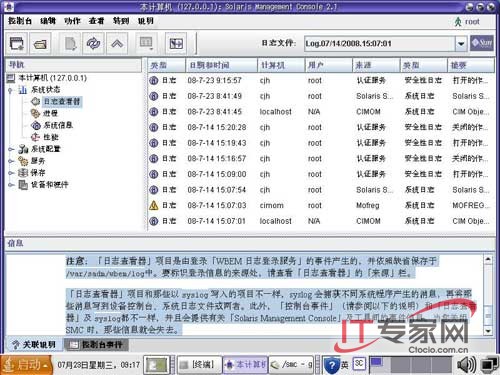Open the 编辑 edit menu
Screen dimensions: 500x375
[48, 21]
